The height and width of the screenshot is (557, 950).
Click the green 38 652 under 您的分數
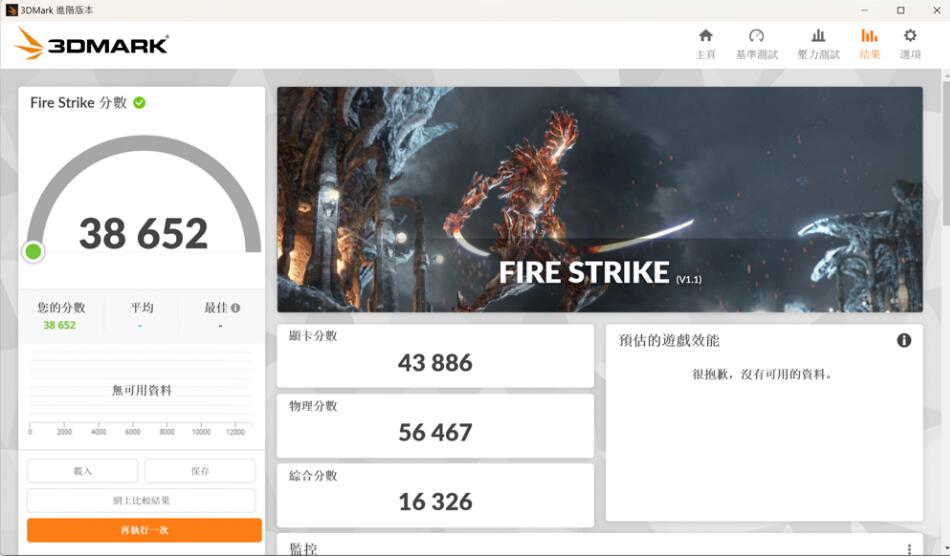[x=59, y=325]
